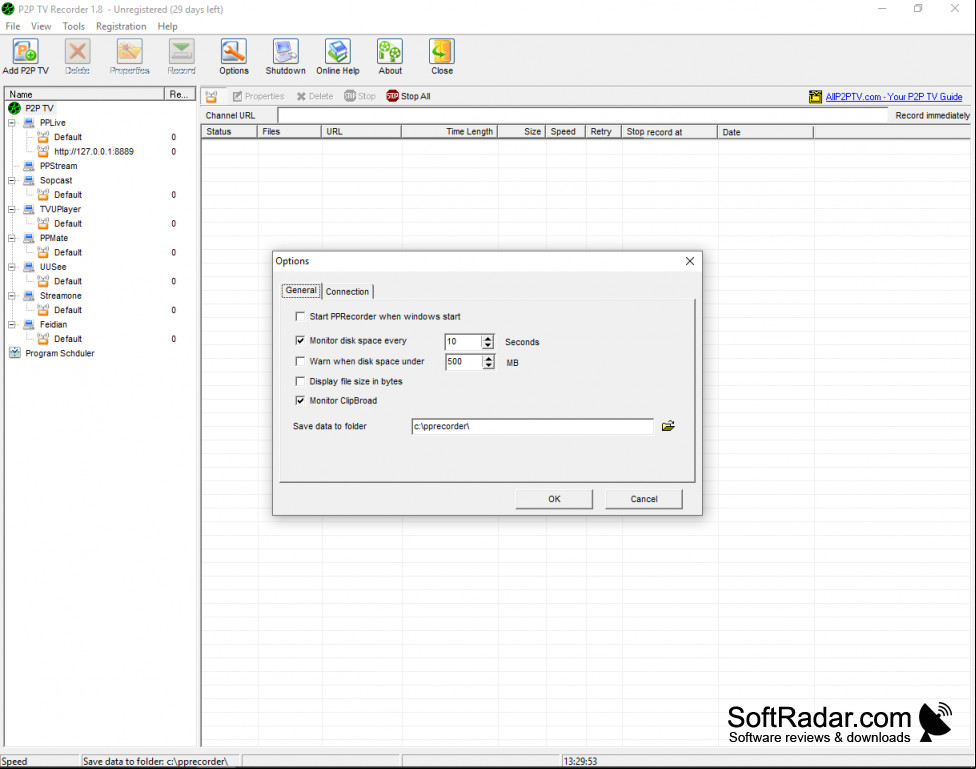Tick Display file size in bytes
This screenshot has height=769, width=976.
pos(300,381)
